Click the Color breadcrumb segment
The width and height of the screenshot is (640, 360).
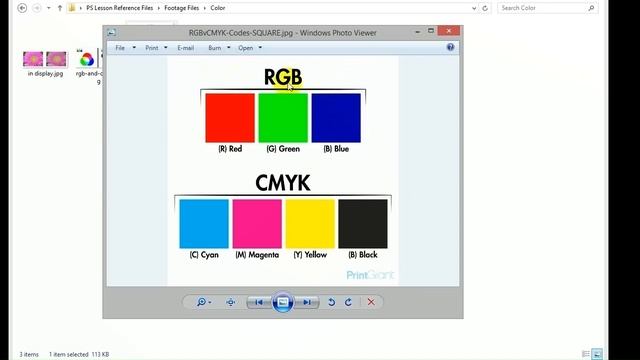pos(218,8)
